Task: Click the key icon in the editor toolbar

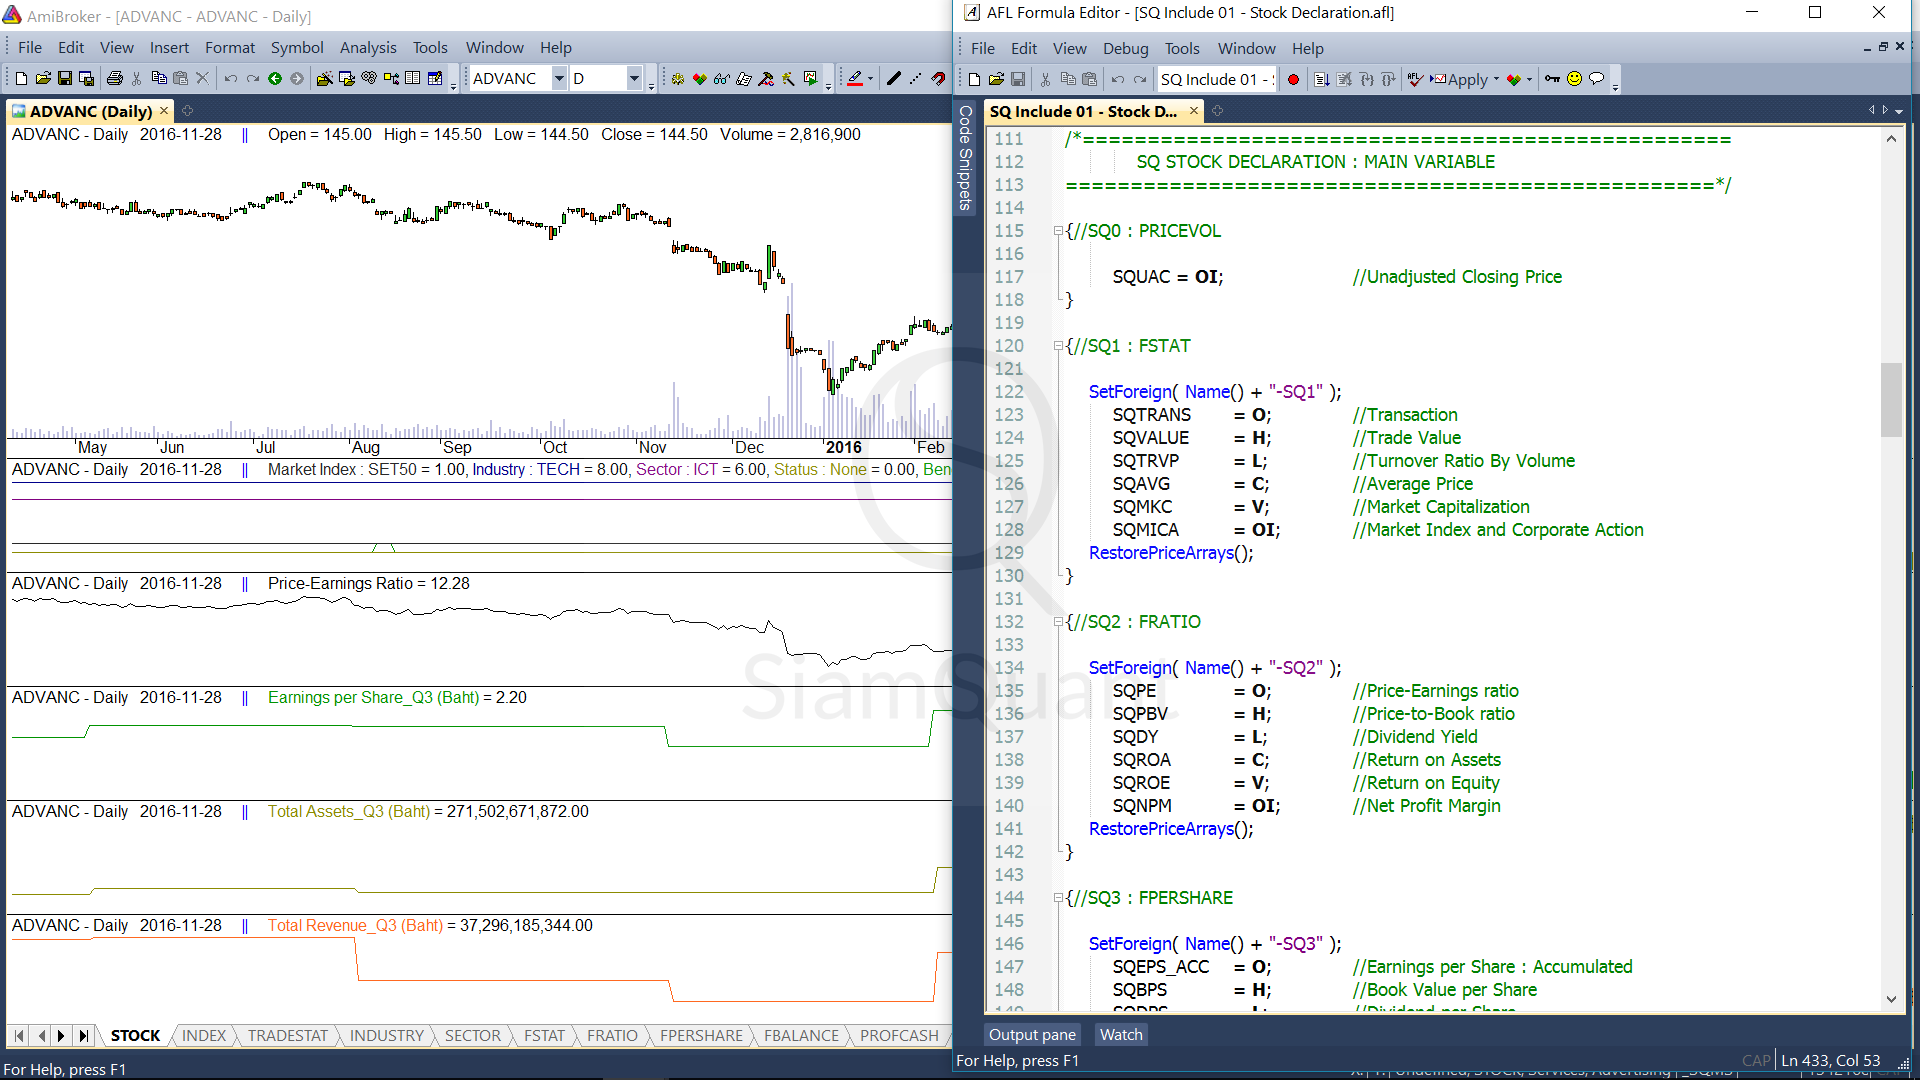Action: click(1552, 80)
